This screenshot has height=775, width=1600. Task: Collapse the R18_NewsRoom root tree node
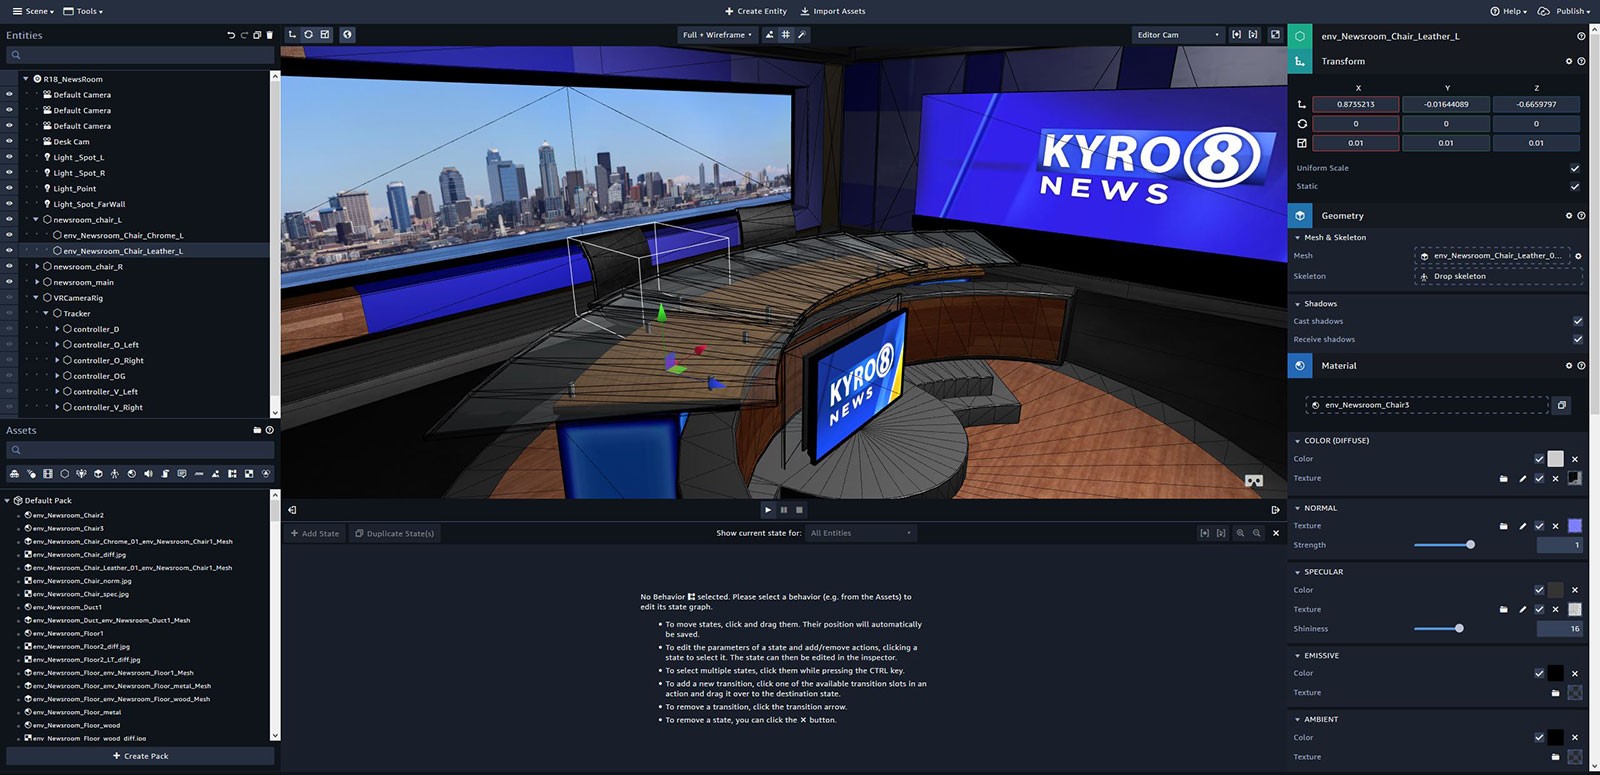coord(26,78)
